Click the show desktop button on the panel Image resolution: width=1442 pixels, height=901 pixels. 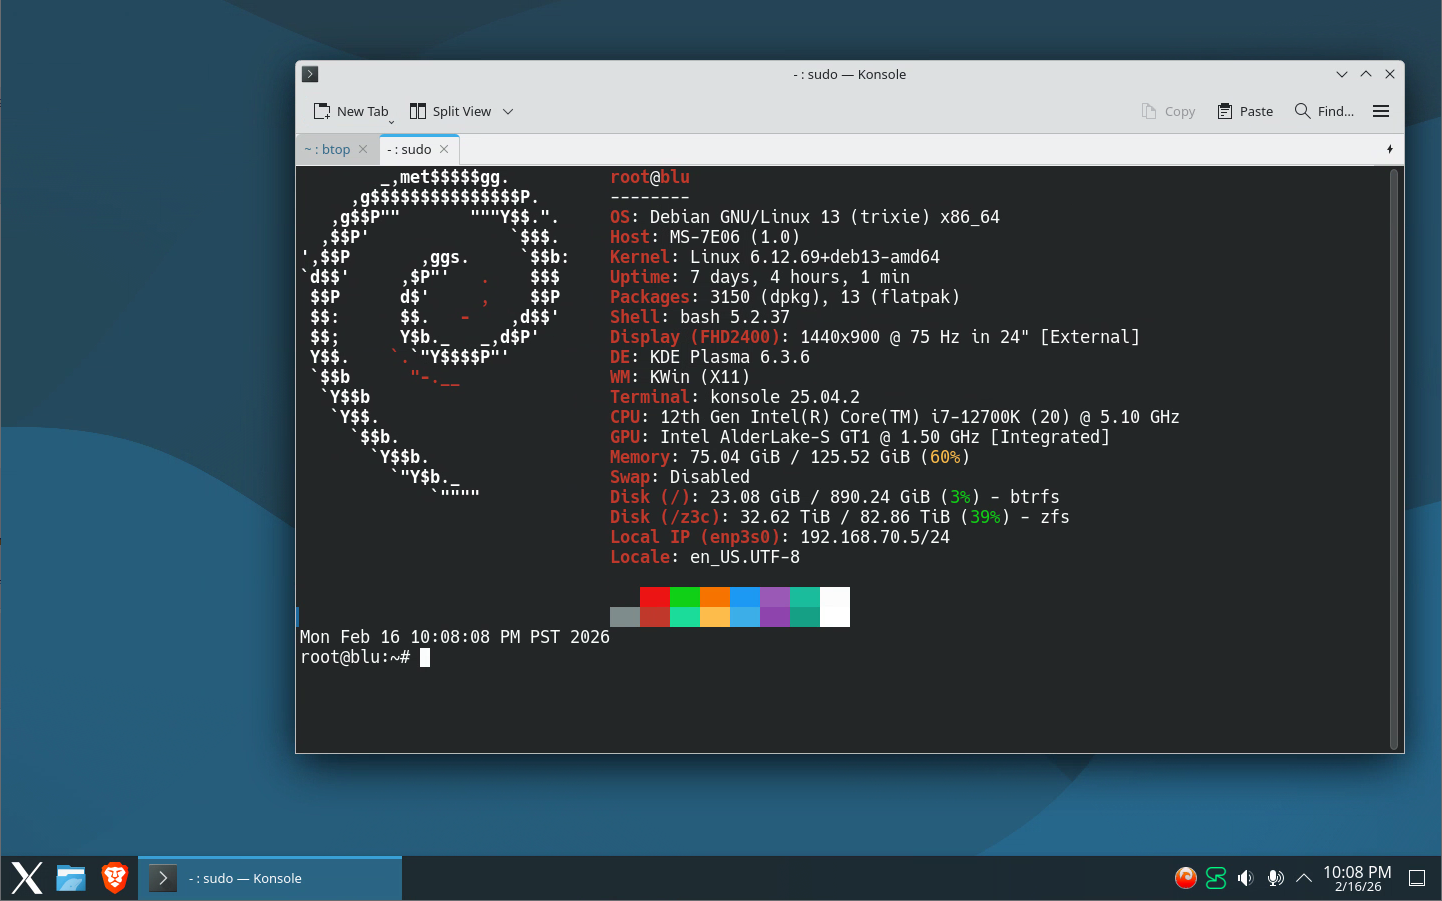[x=1417, y=878]
